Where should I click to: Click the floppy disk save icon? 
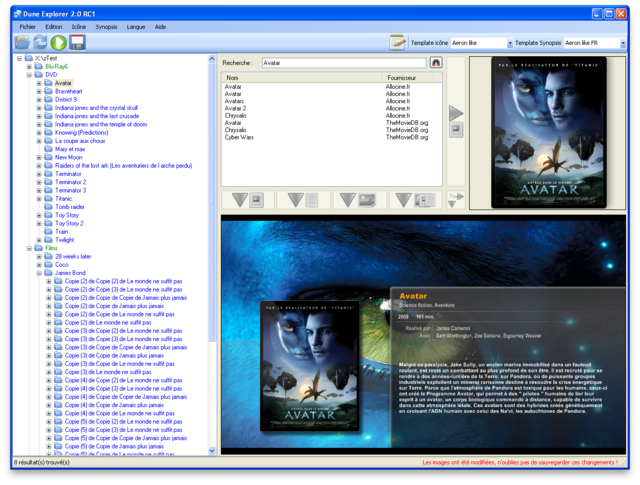[x=77, y=43]
